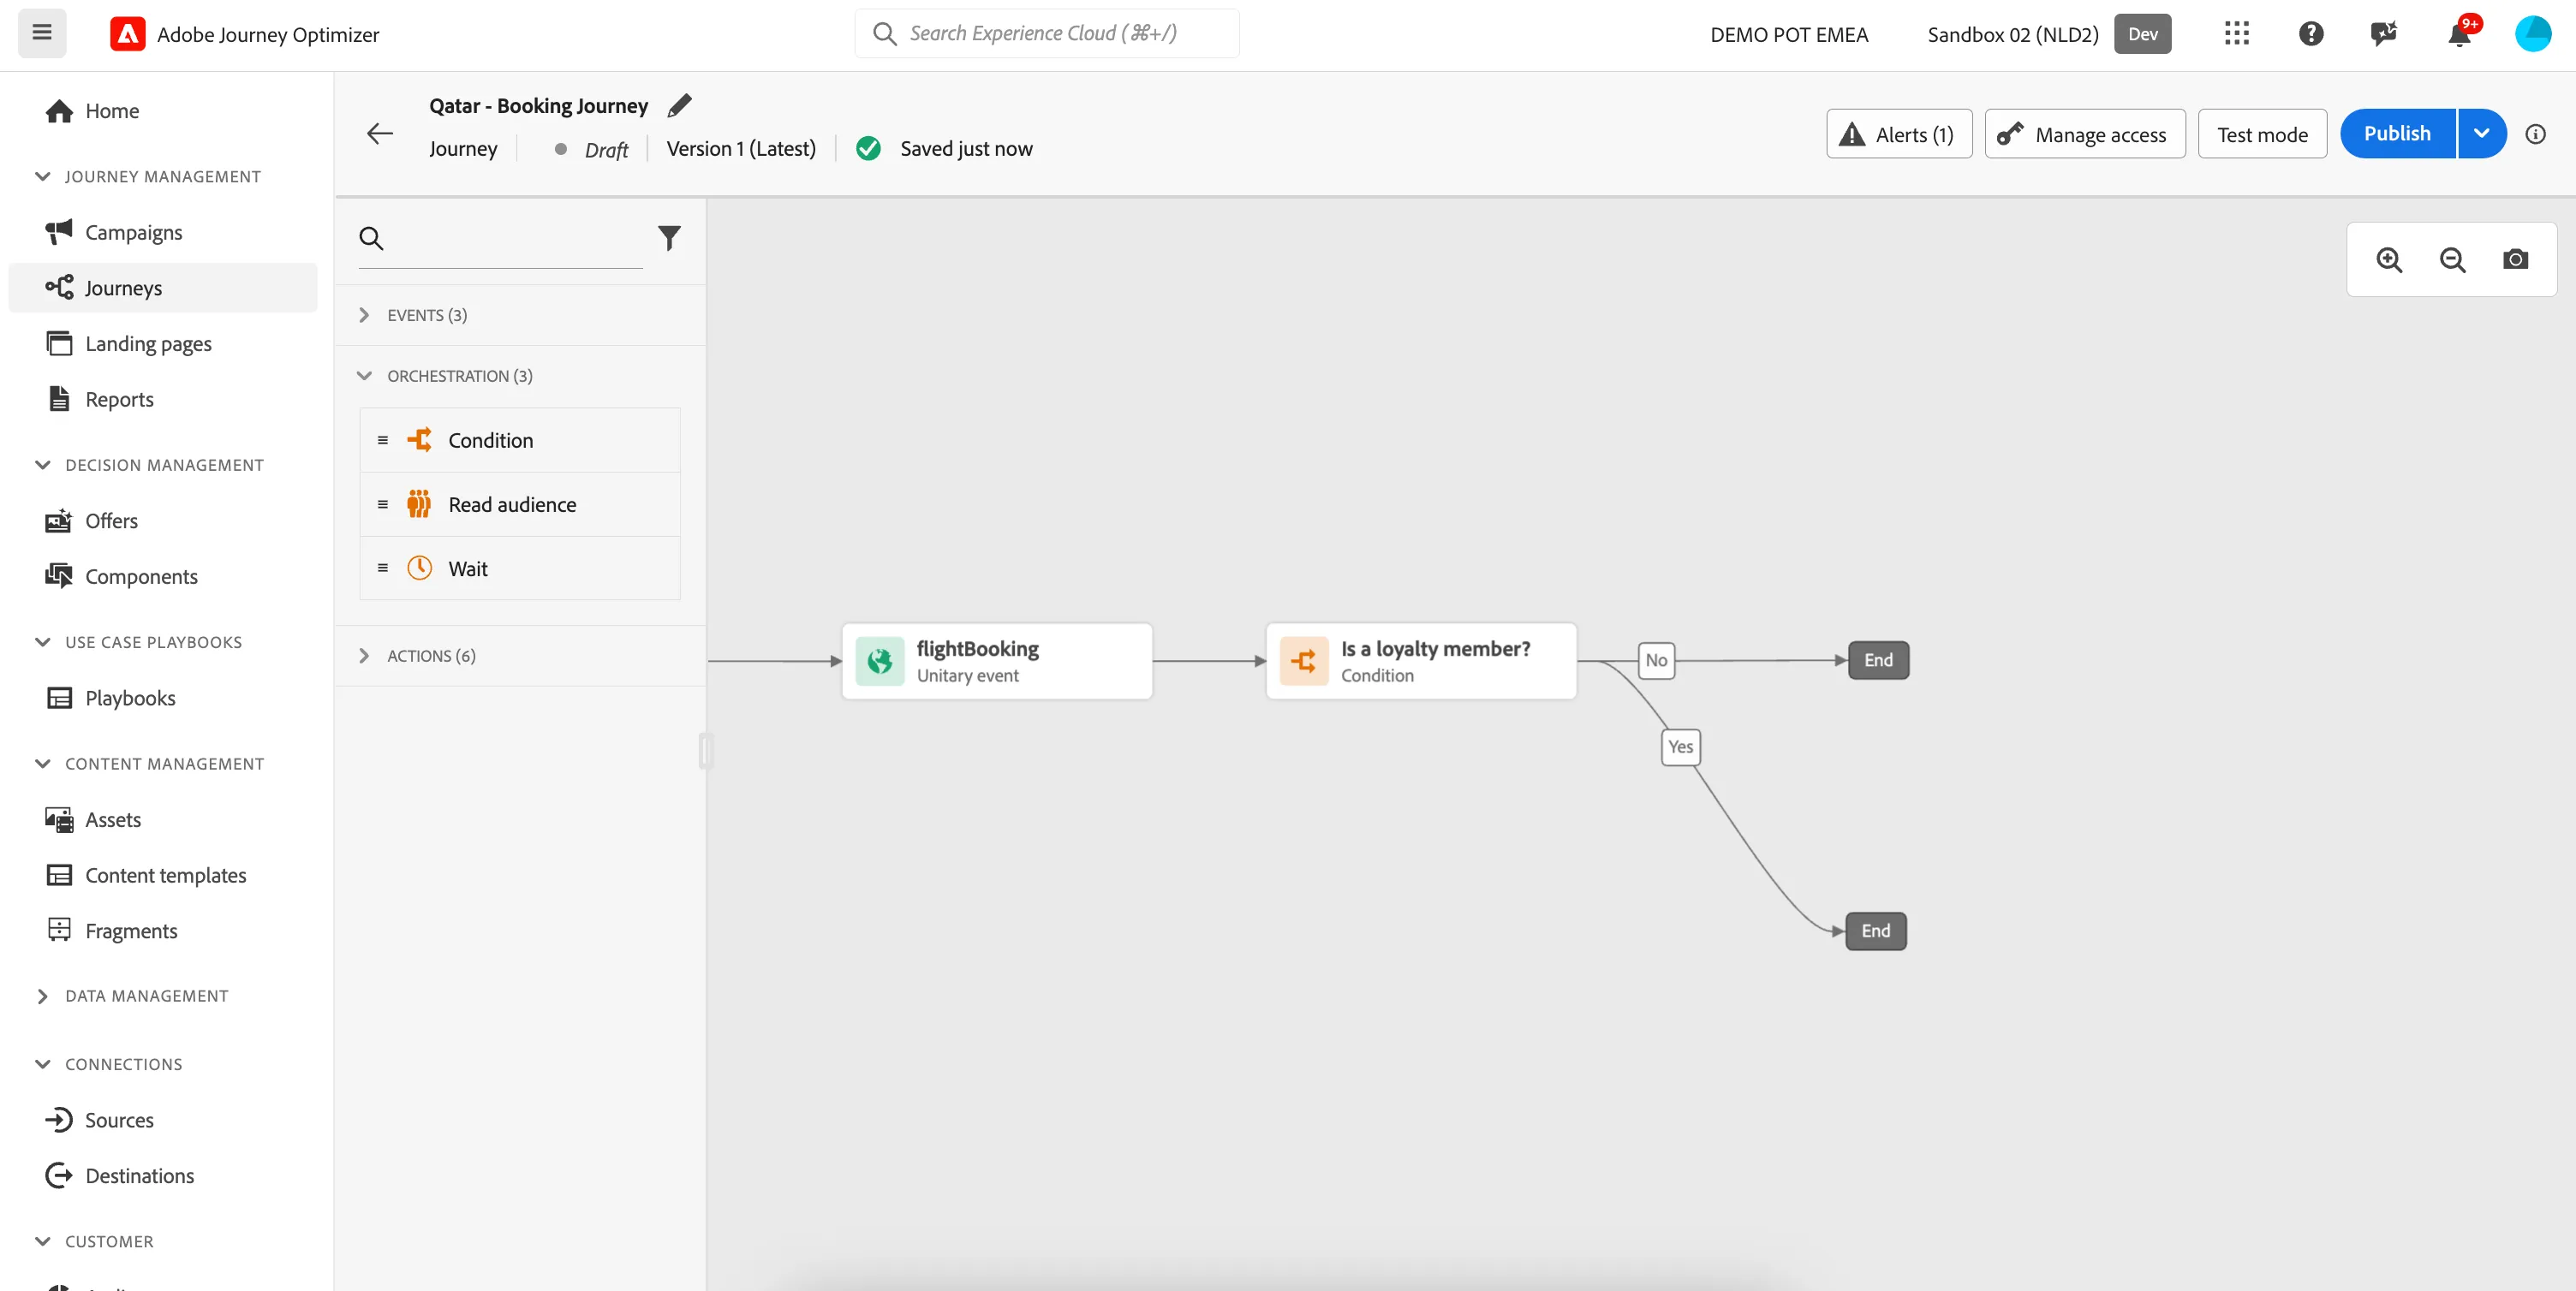Click the zoom in canvas icon

[2389, 260]
